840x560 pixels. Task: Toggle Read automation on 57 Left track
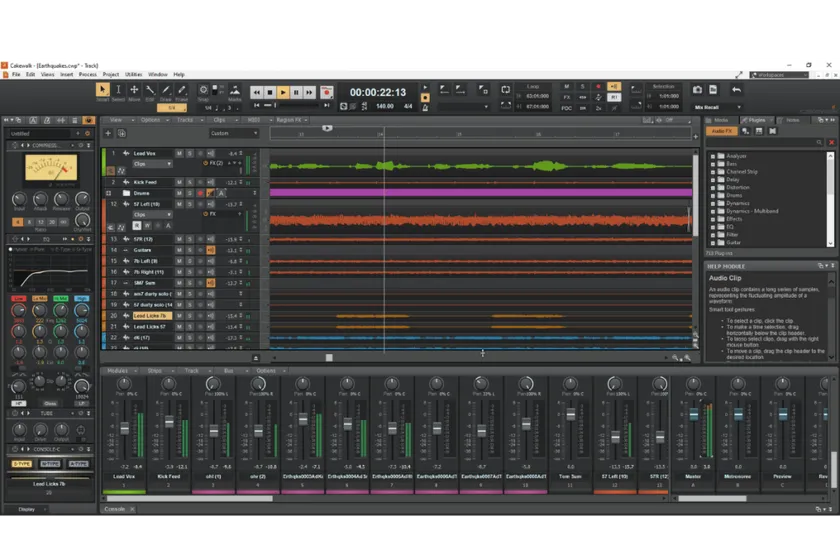point(137,226)
